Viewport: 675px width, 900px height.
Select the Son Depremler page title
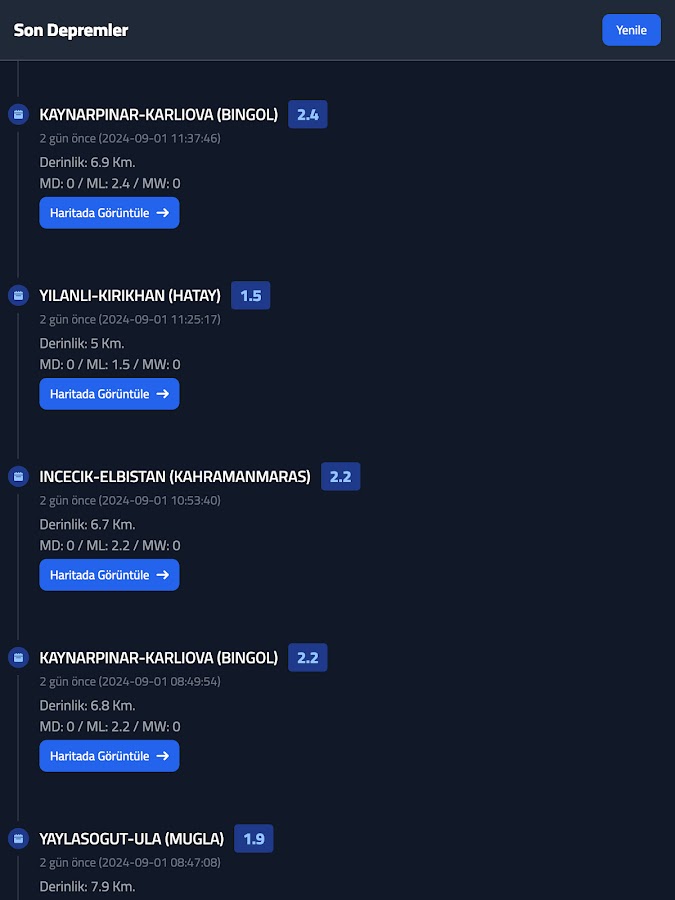71,30
